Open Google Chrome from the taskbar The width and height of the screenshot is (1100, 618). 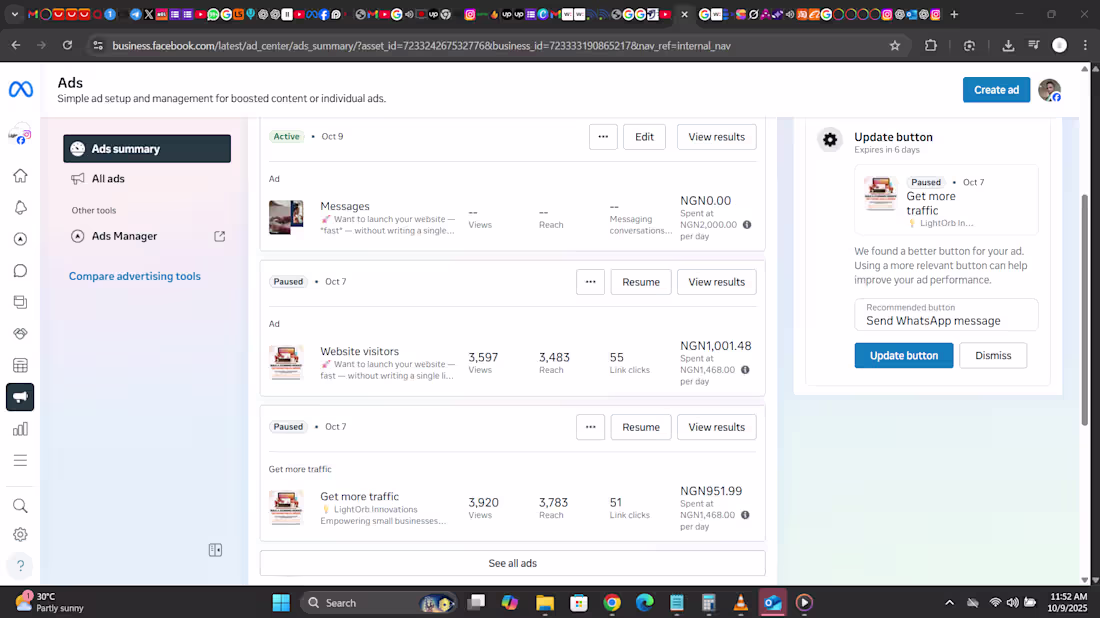point(612,603)
